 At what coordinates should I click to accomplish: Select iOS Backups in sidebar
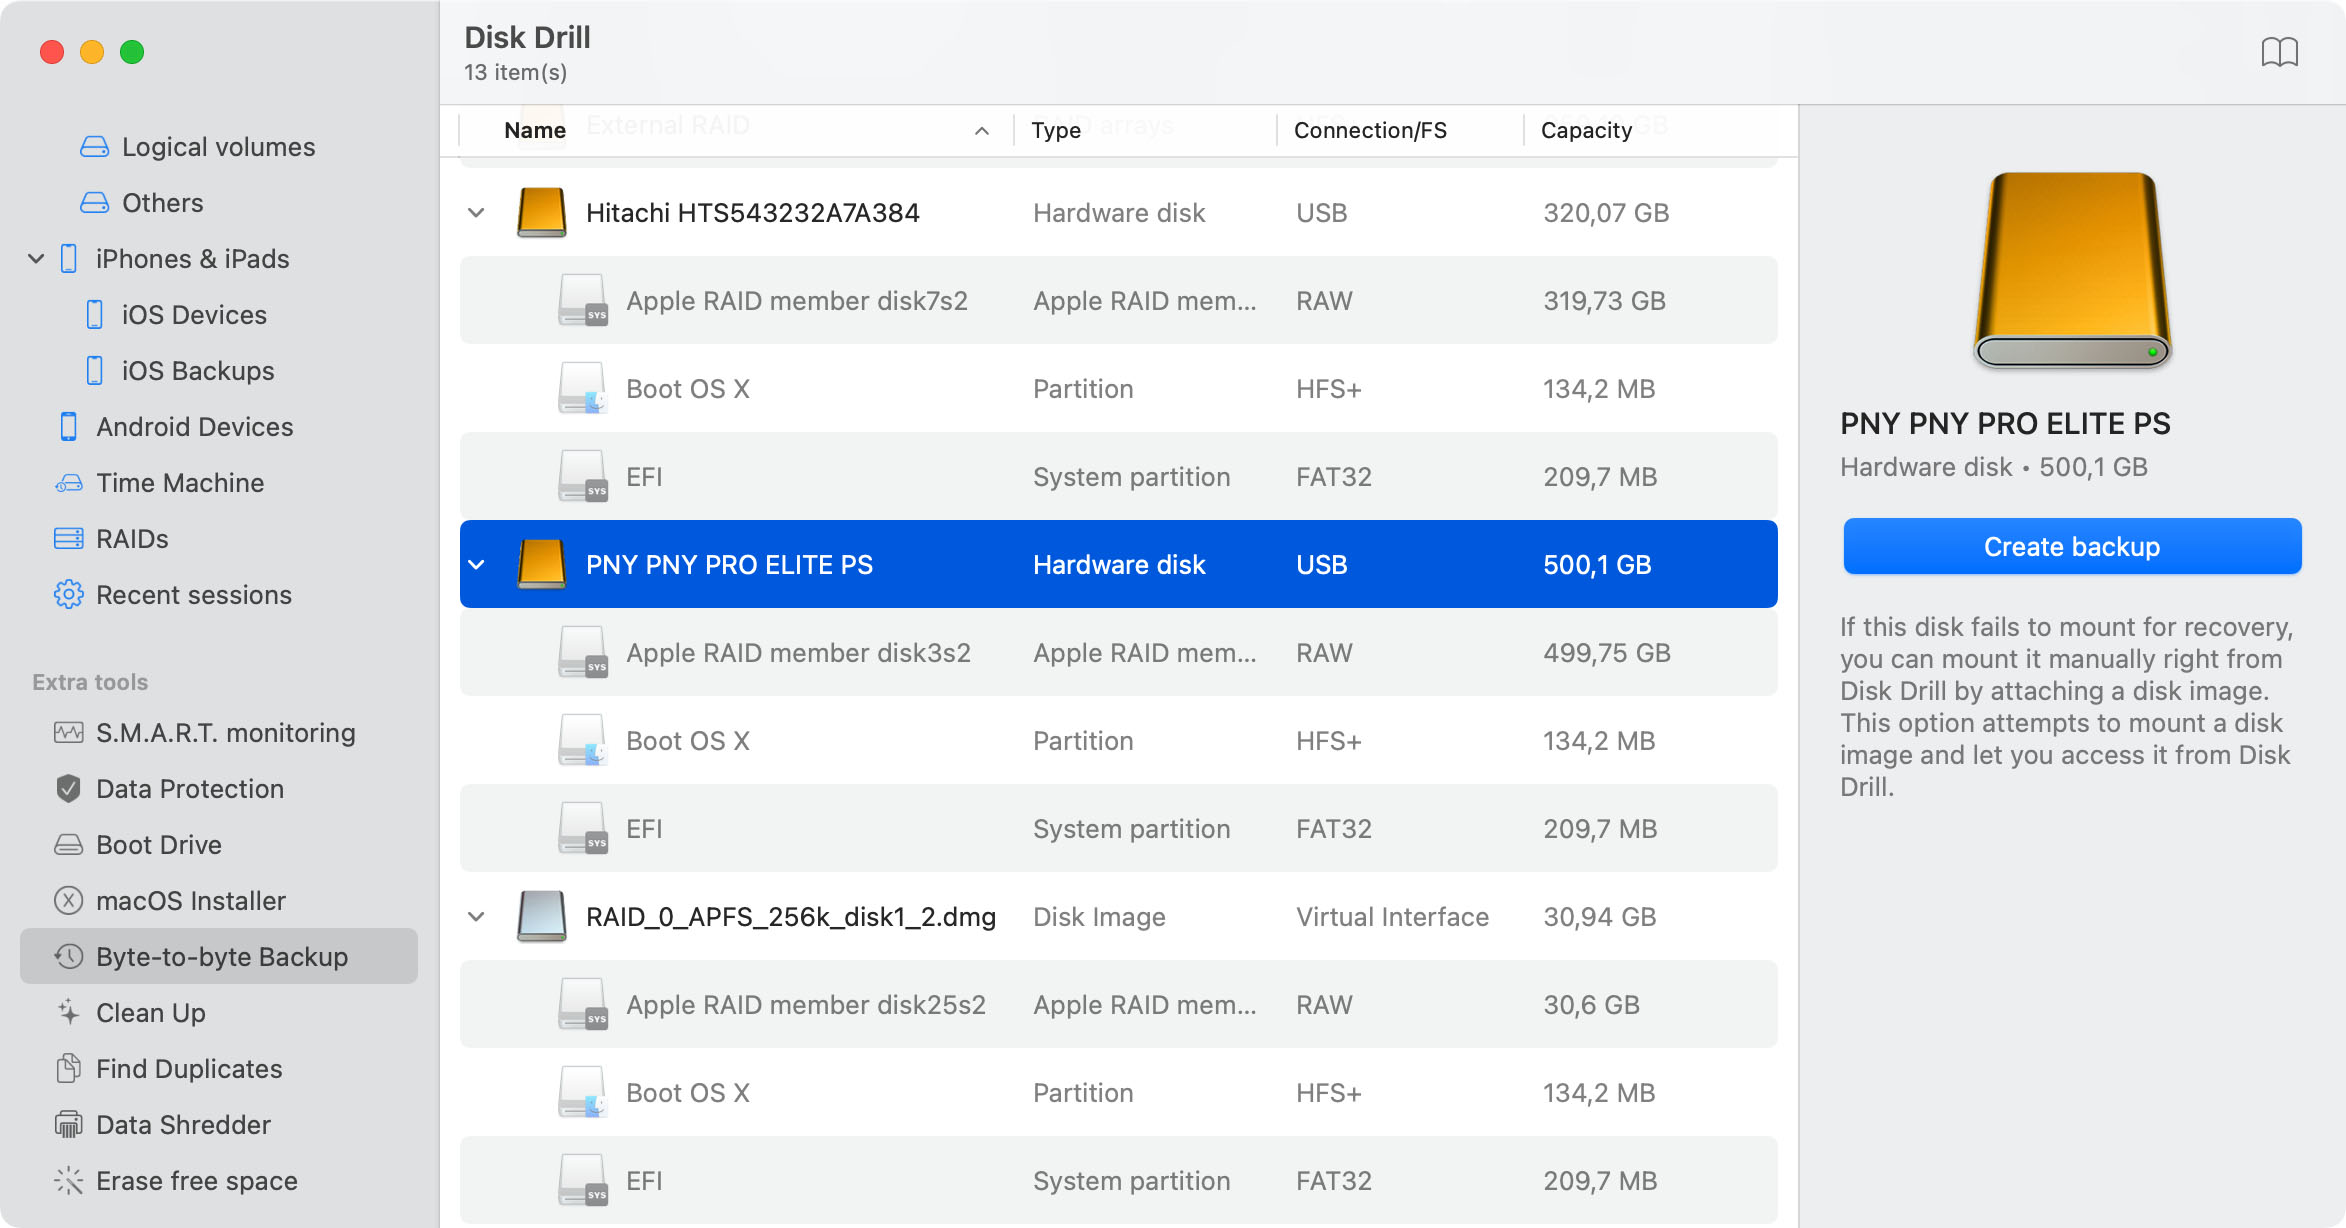coord(219,371)
